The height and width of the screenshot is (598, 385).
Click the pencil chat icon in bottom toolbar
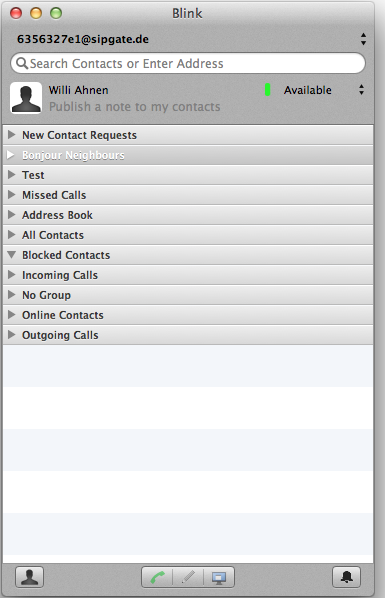click(x=188, y=577)
